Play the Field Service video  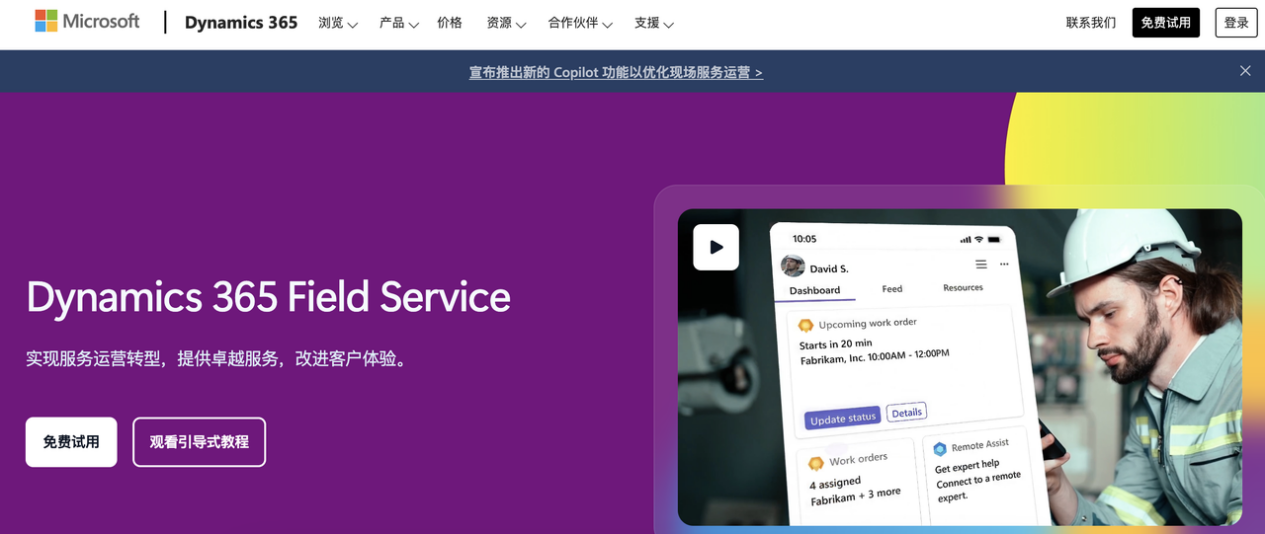coord(716,247)
